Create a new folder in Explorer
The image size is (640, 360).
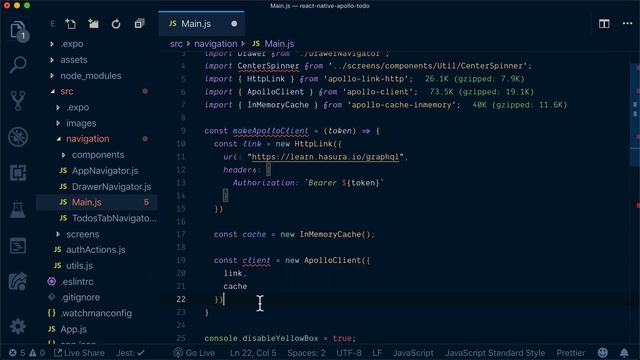(93, 24)
